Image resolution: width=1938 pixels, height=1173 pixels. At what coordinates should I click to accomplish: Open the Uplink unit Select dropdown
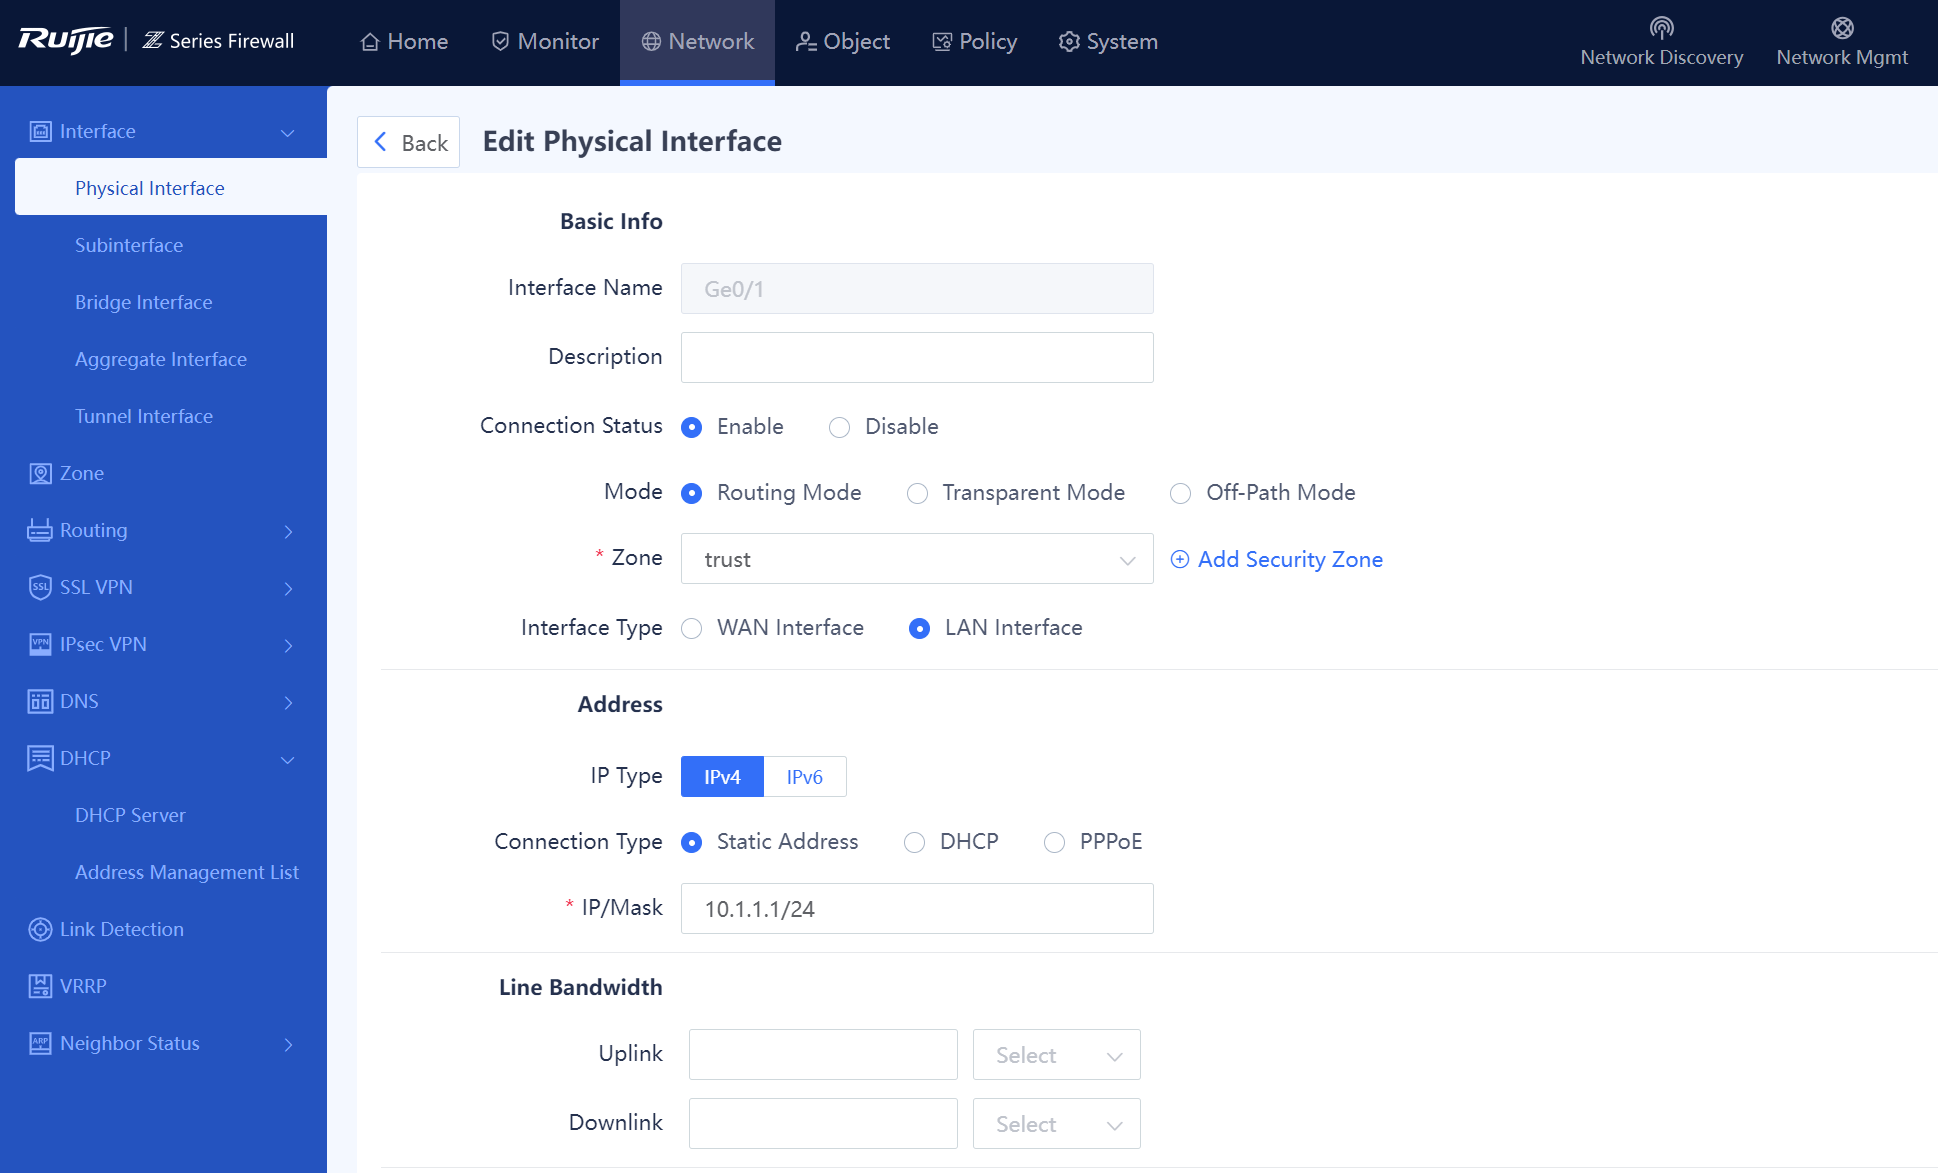(1056, 1055)
